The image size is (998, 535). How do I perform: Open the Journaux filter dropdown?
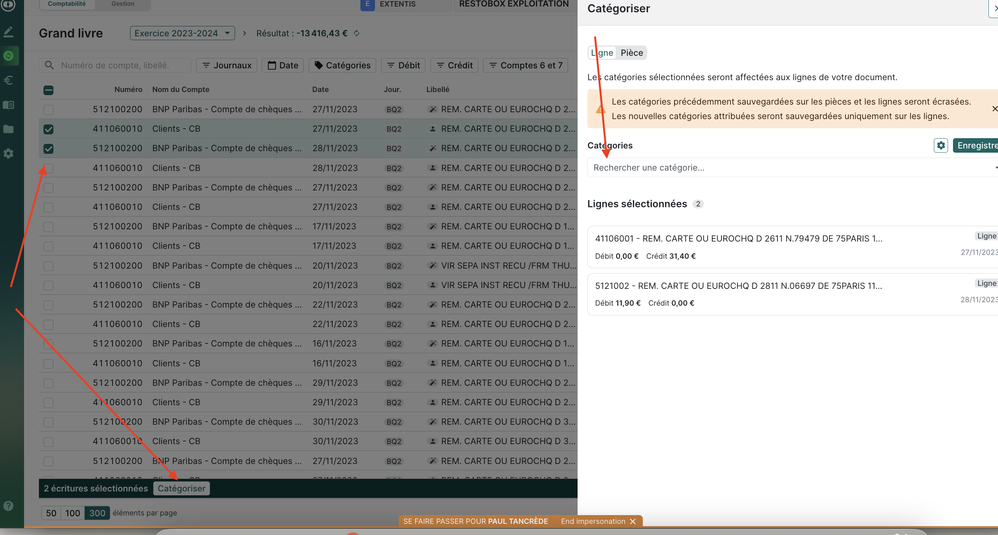click(x=227, y=66)
